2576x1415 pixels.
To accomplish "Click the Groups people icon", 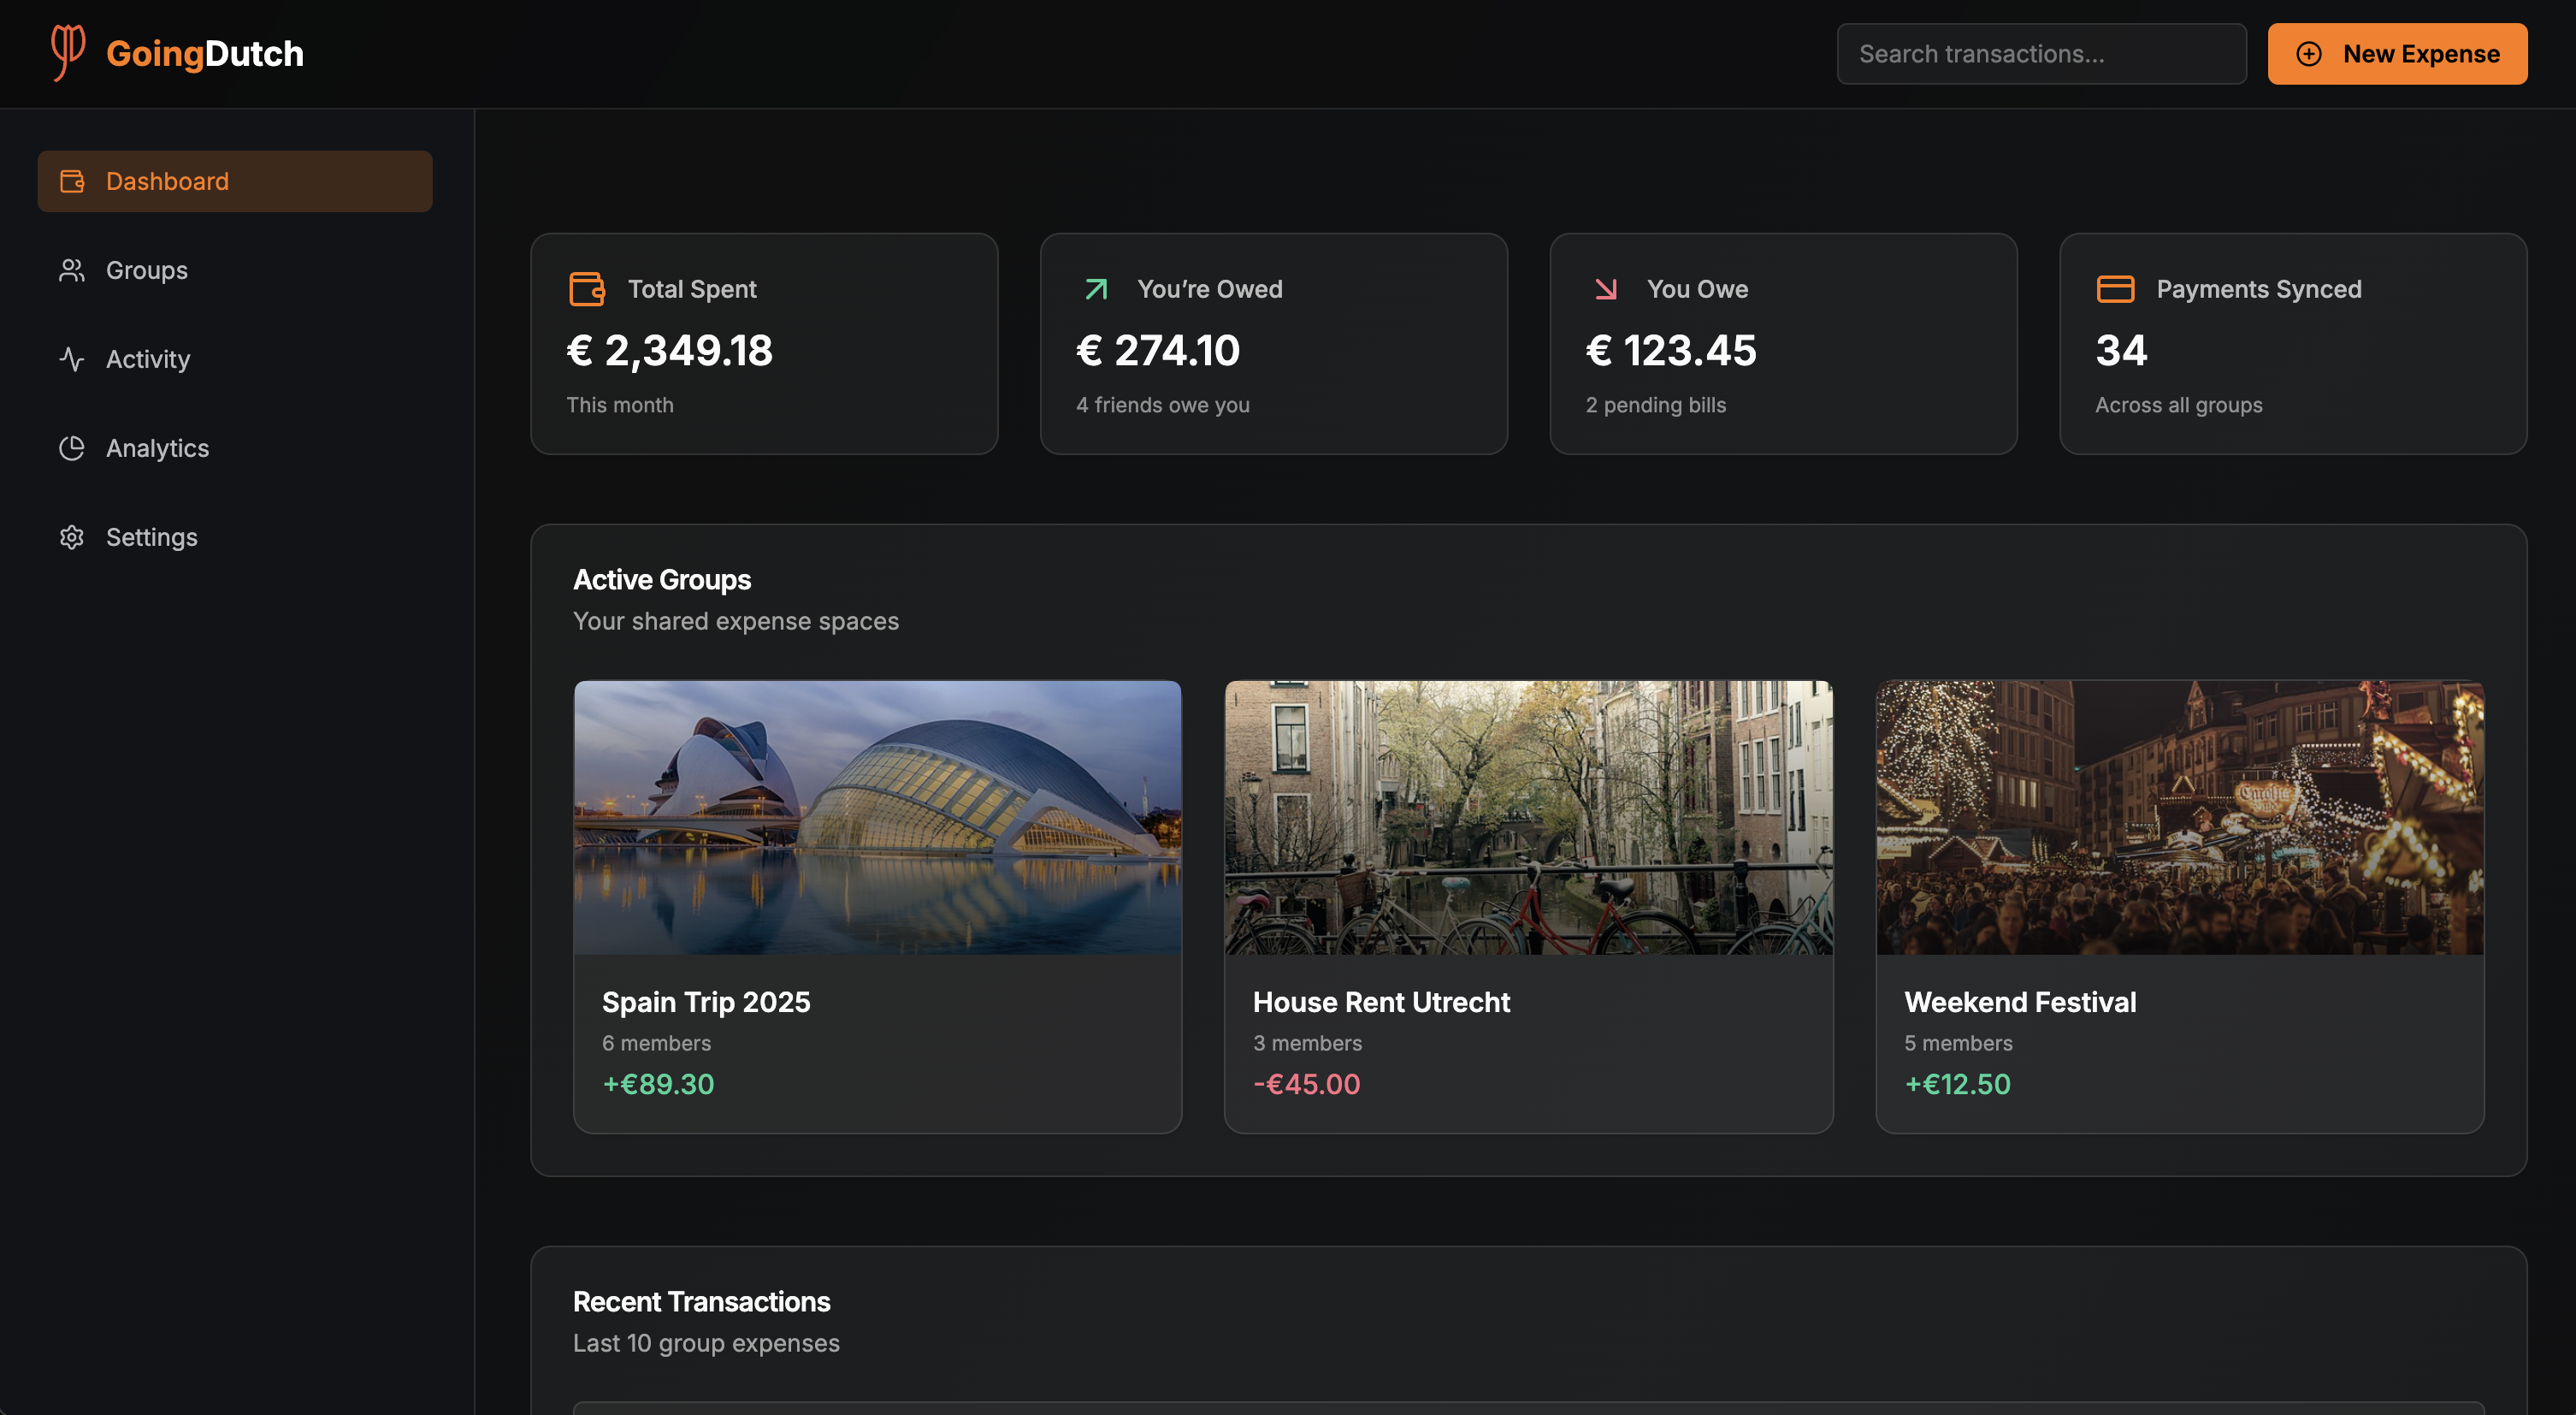I will 72,270.
